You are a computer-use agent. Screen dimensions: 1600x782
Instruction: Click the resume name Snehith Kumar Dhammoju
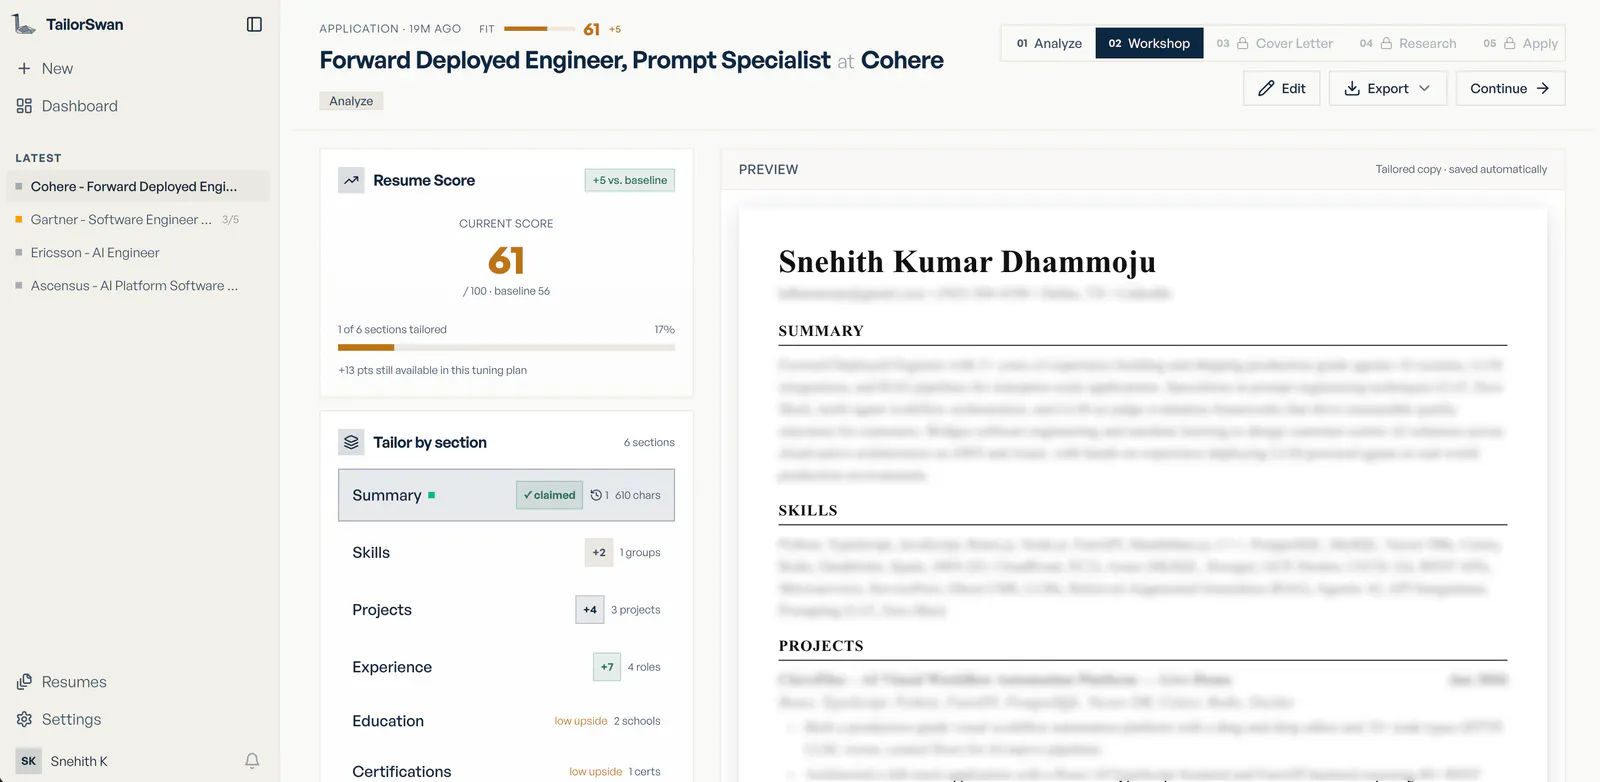click(967, 262)
